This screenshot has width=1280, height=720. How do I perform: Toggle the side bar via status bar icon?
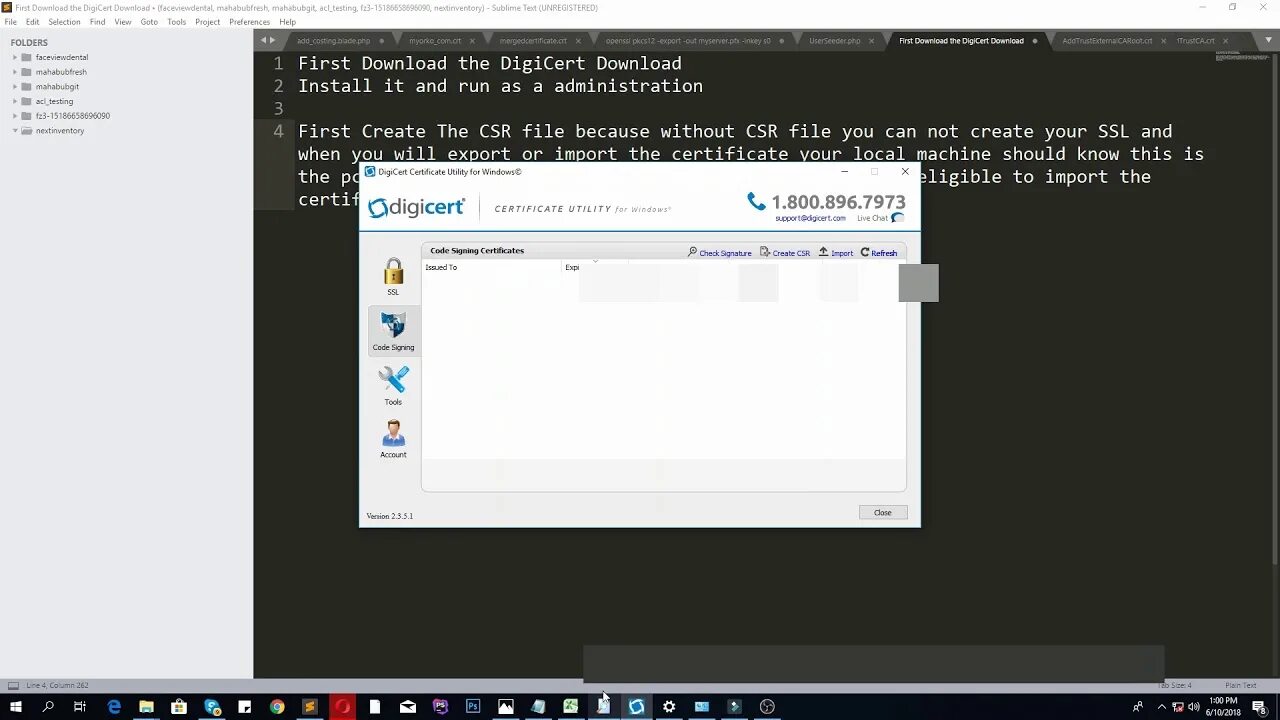point(13,685)
